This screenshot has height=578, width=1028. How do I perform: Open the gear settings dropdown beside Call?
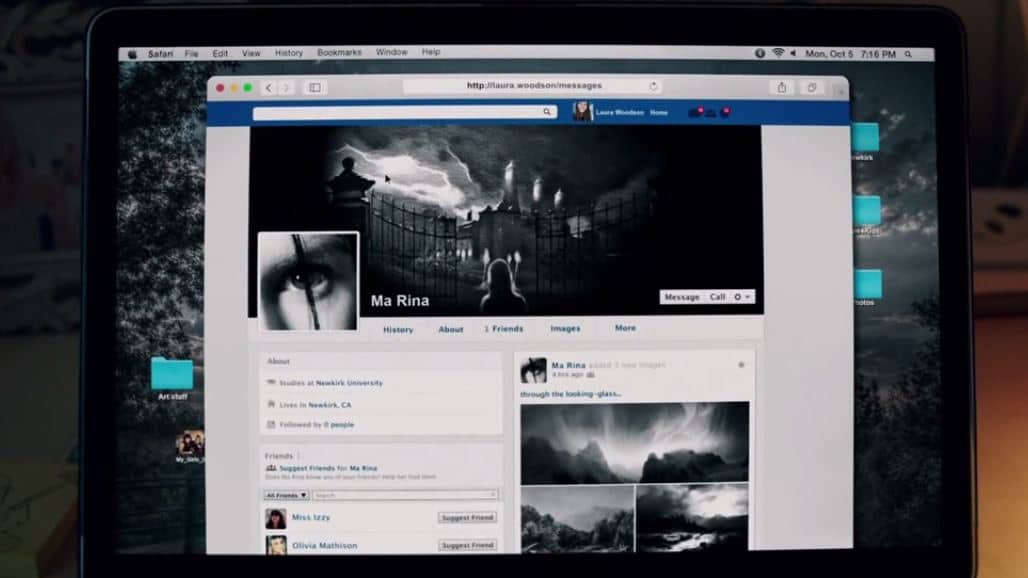pos(741,297)
